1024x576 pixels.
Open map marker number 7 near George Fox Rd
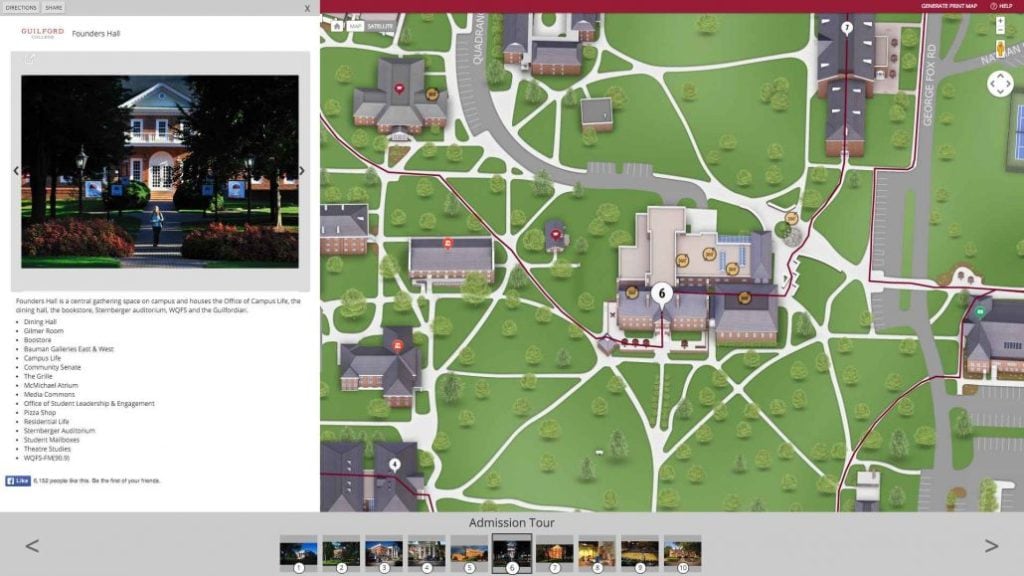click(x=848, y=27)
